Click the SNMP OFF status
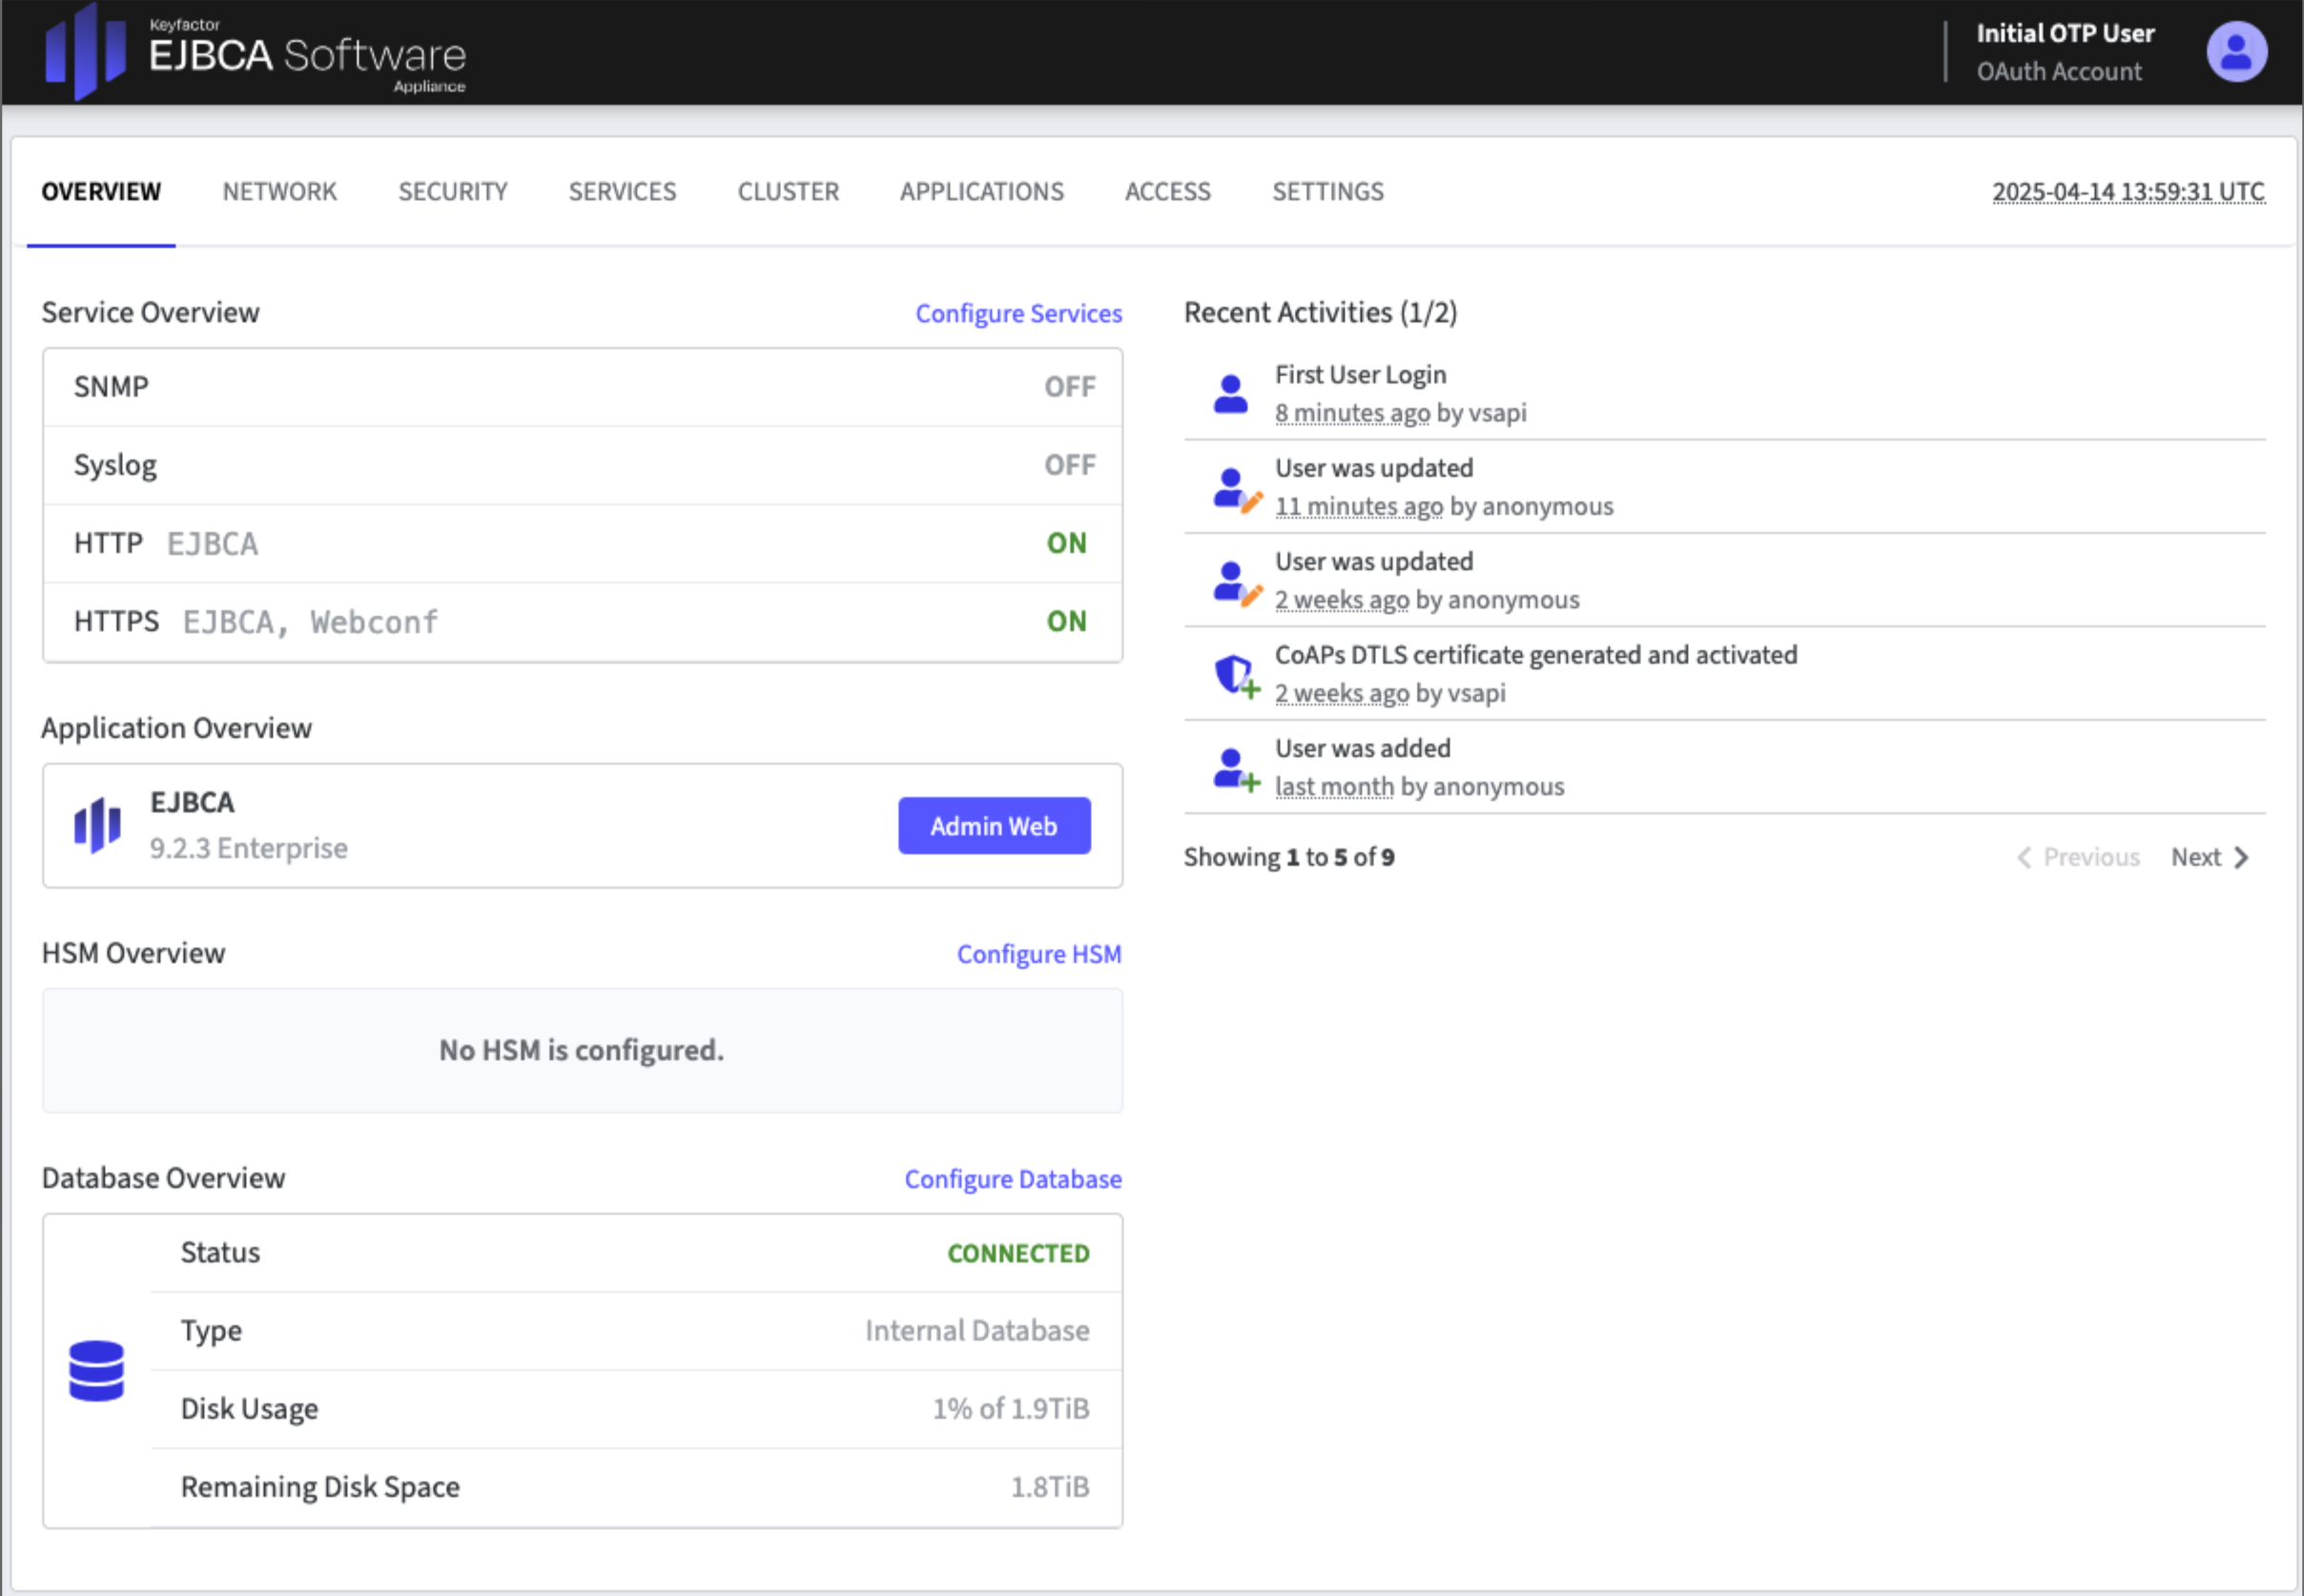Image resolution: width=2304 pixels, height=1596 pixels. click(1069, 387)
